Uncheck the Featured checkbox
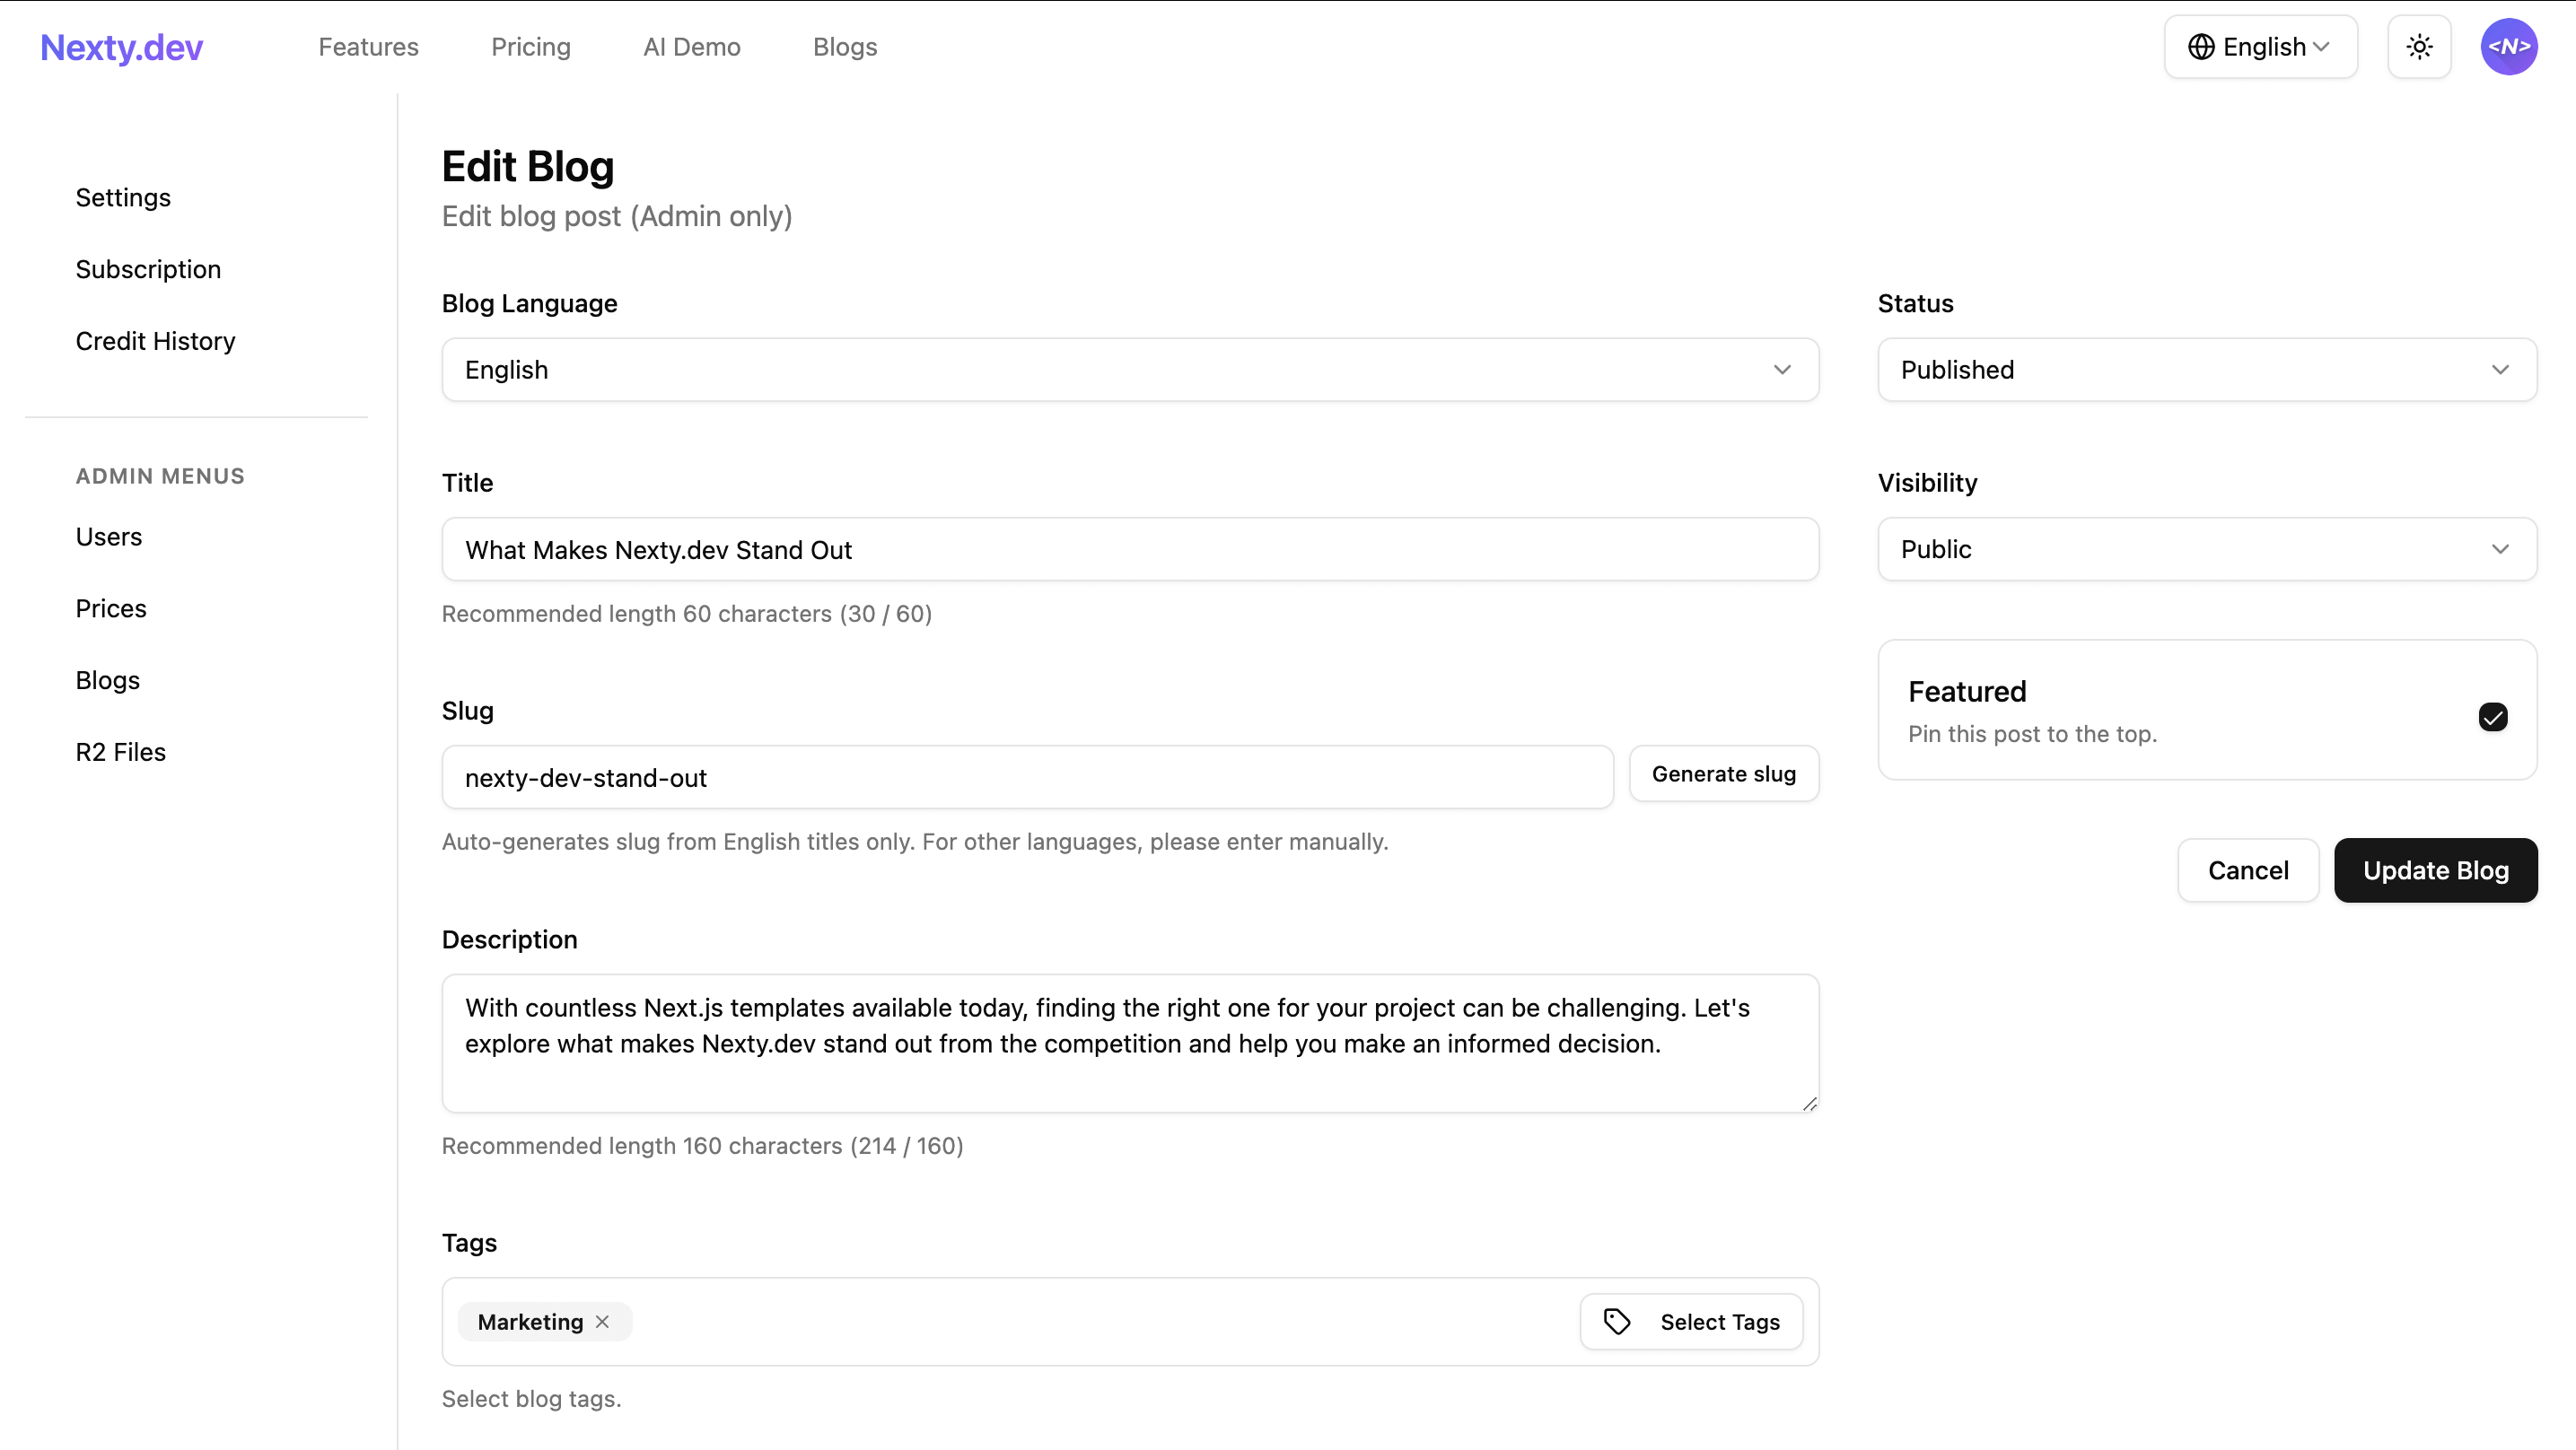This screenshot has width=2576, height=1450. click(2493, 717)
